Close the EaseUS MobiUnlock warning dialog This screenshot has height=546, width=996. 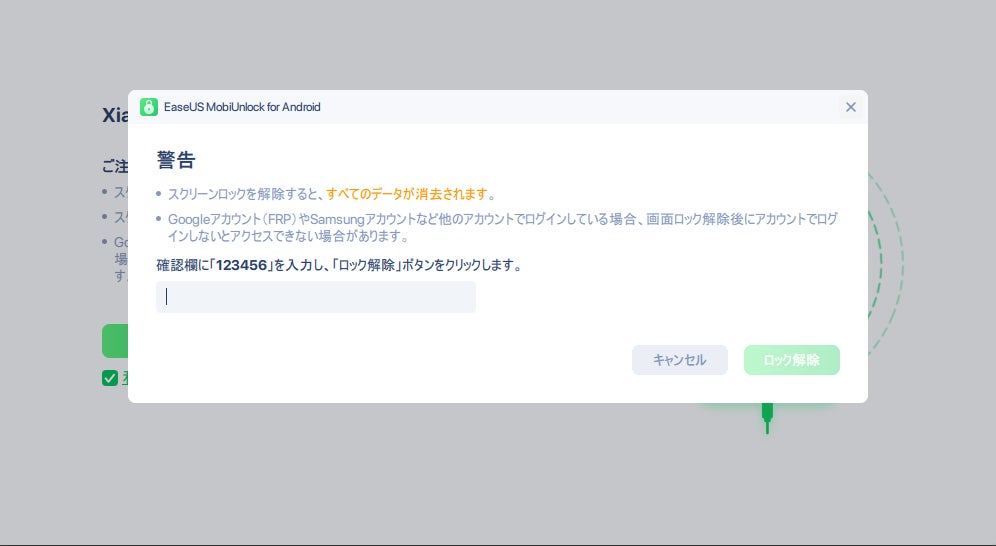pyautogui.click(x=851, y=107)
